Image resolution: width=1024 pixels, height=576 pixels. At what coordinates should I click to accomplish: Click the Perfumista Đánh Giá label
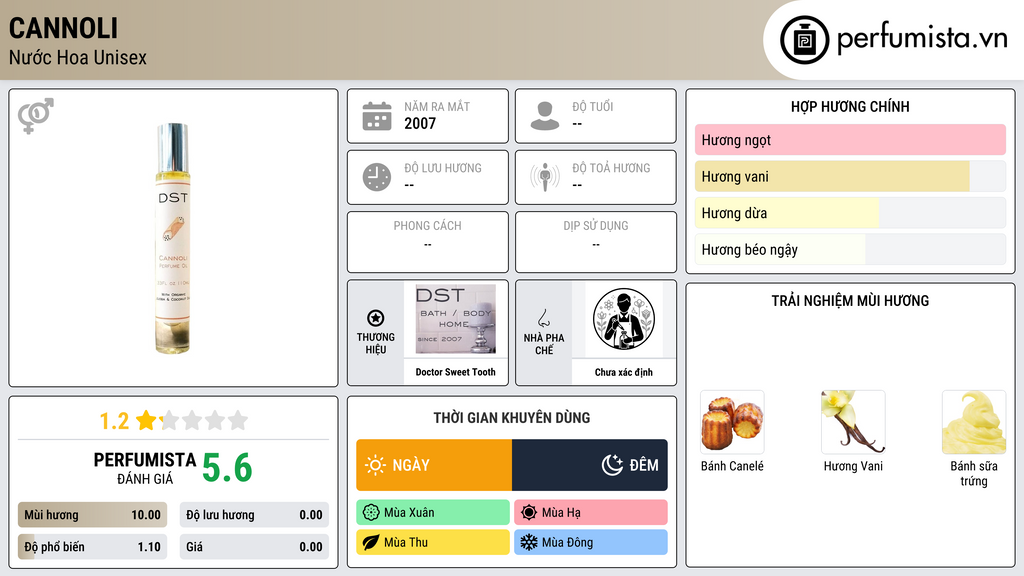144,468
